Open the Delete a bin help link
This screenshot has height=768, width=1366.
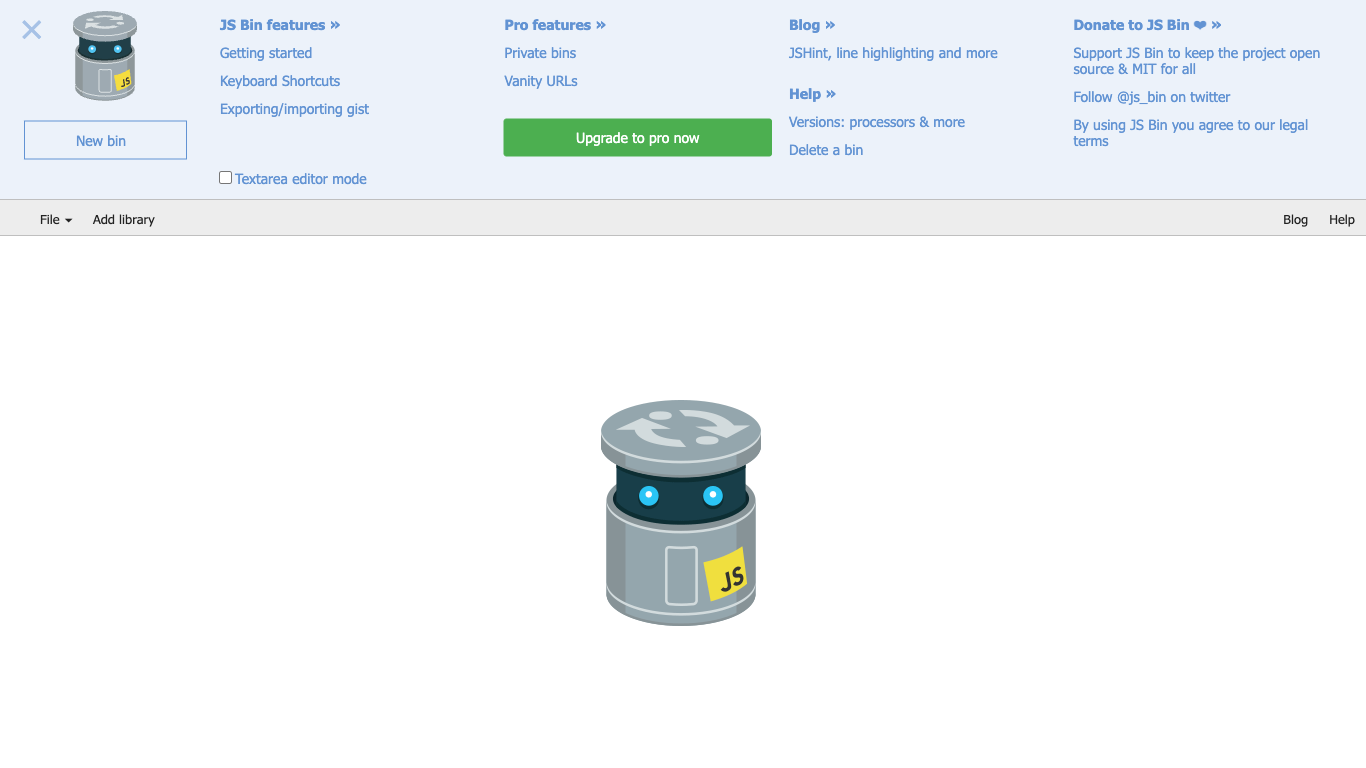826,150
